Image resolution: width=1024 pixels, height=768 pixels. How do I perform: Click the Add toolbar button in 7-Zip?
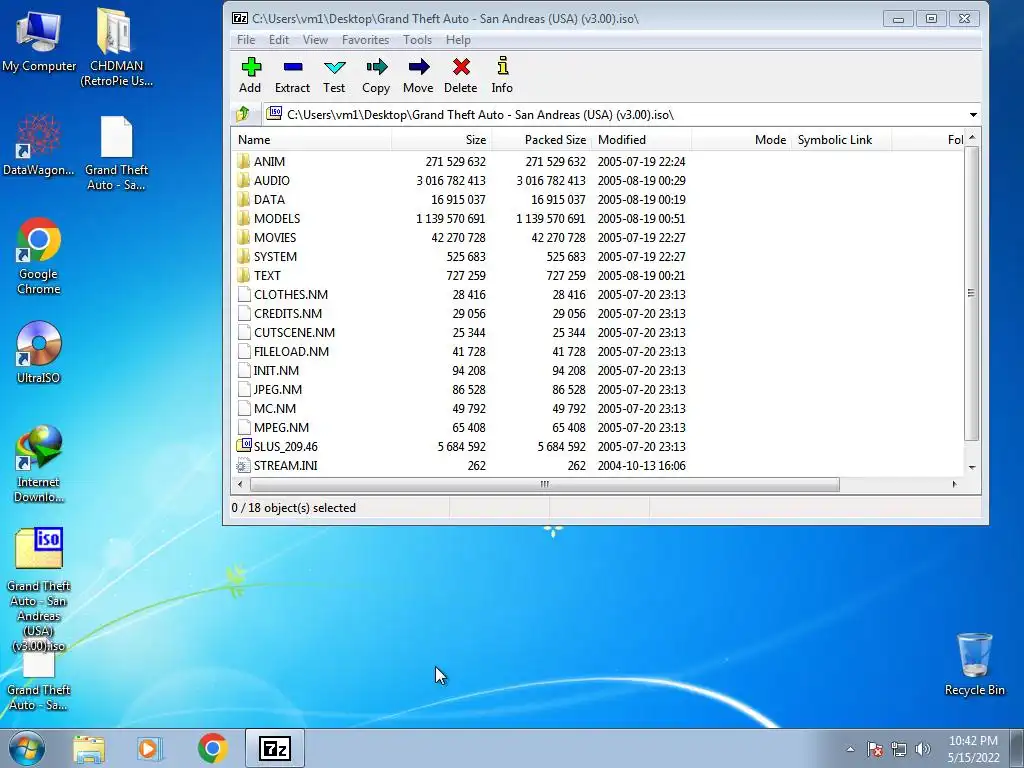tap(250, 75)
